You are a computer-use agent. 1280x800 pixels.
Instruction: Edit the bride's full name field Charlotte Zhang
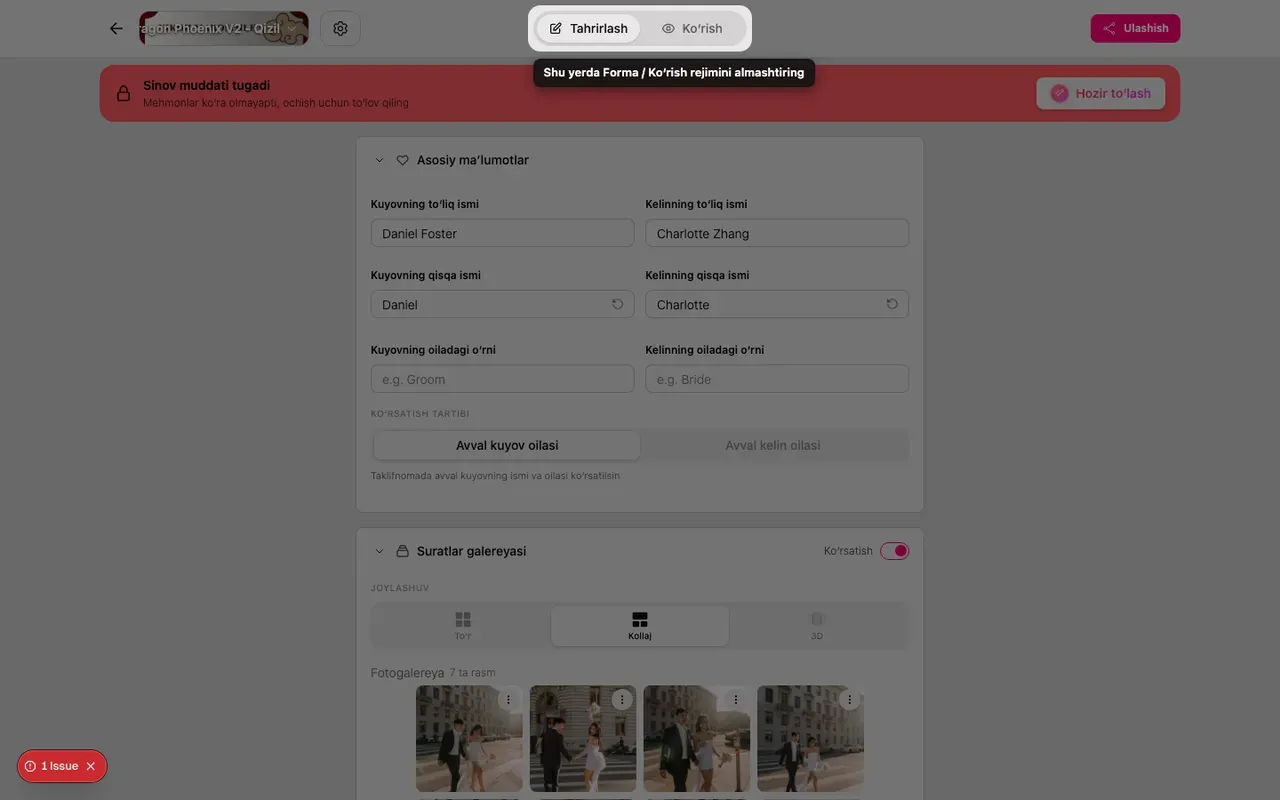(x=777, y=233)
